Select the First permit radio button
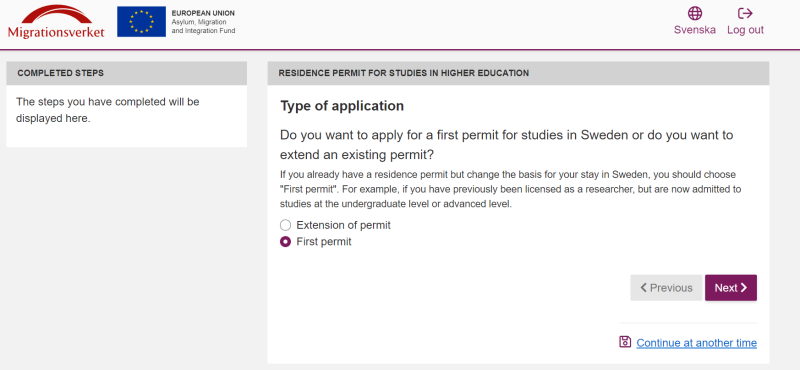The height and width of the screenshot is (370, 800). [x=286, y=242]
